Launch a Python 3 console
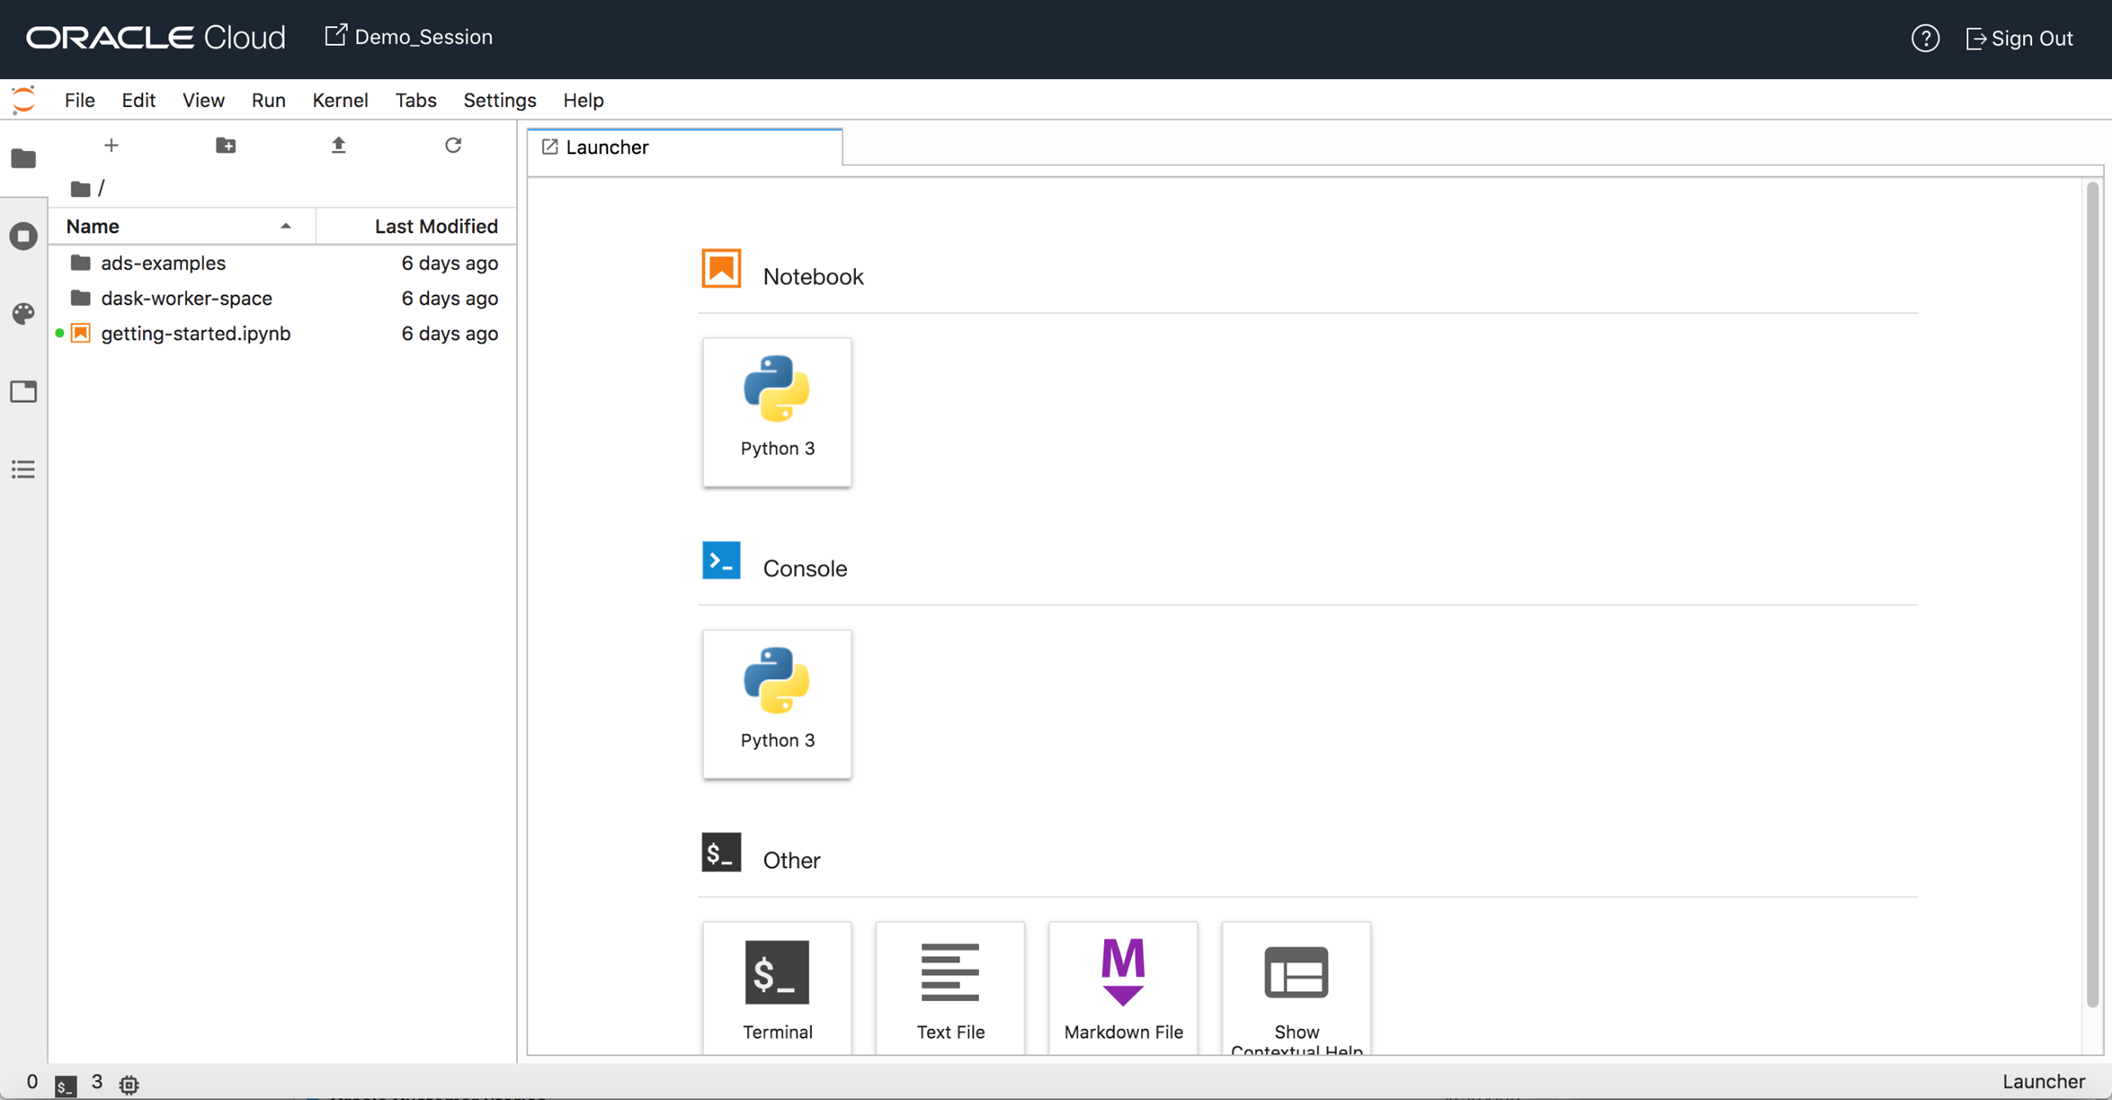Image resolution: width=2112 pixels, height=1100 pixels. 777,703
